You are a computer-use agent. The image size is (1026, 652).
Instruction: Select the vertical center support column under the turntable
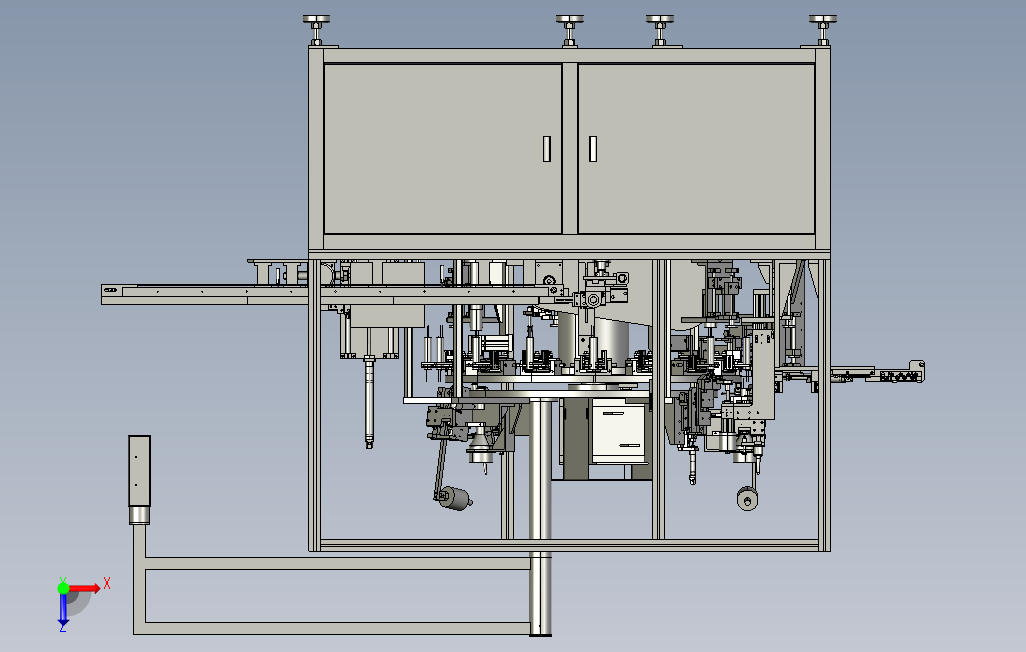pyautogui.click(x=540, y=517)
